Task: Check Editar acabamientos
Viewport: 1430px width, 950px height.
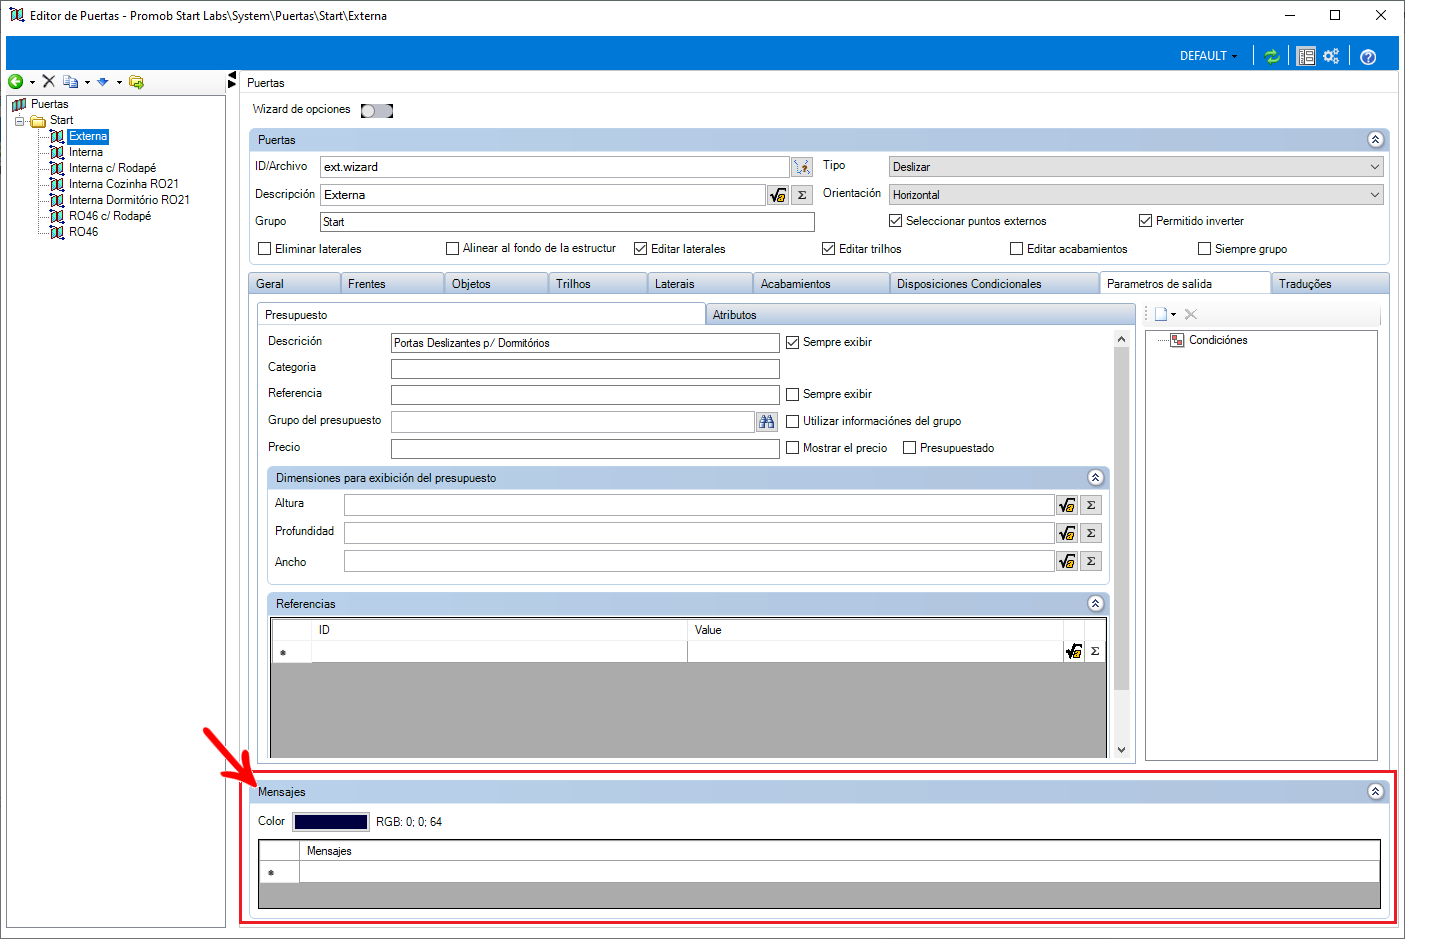Action: [1016, 249]
